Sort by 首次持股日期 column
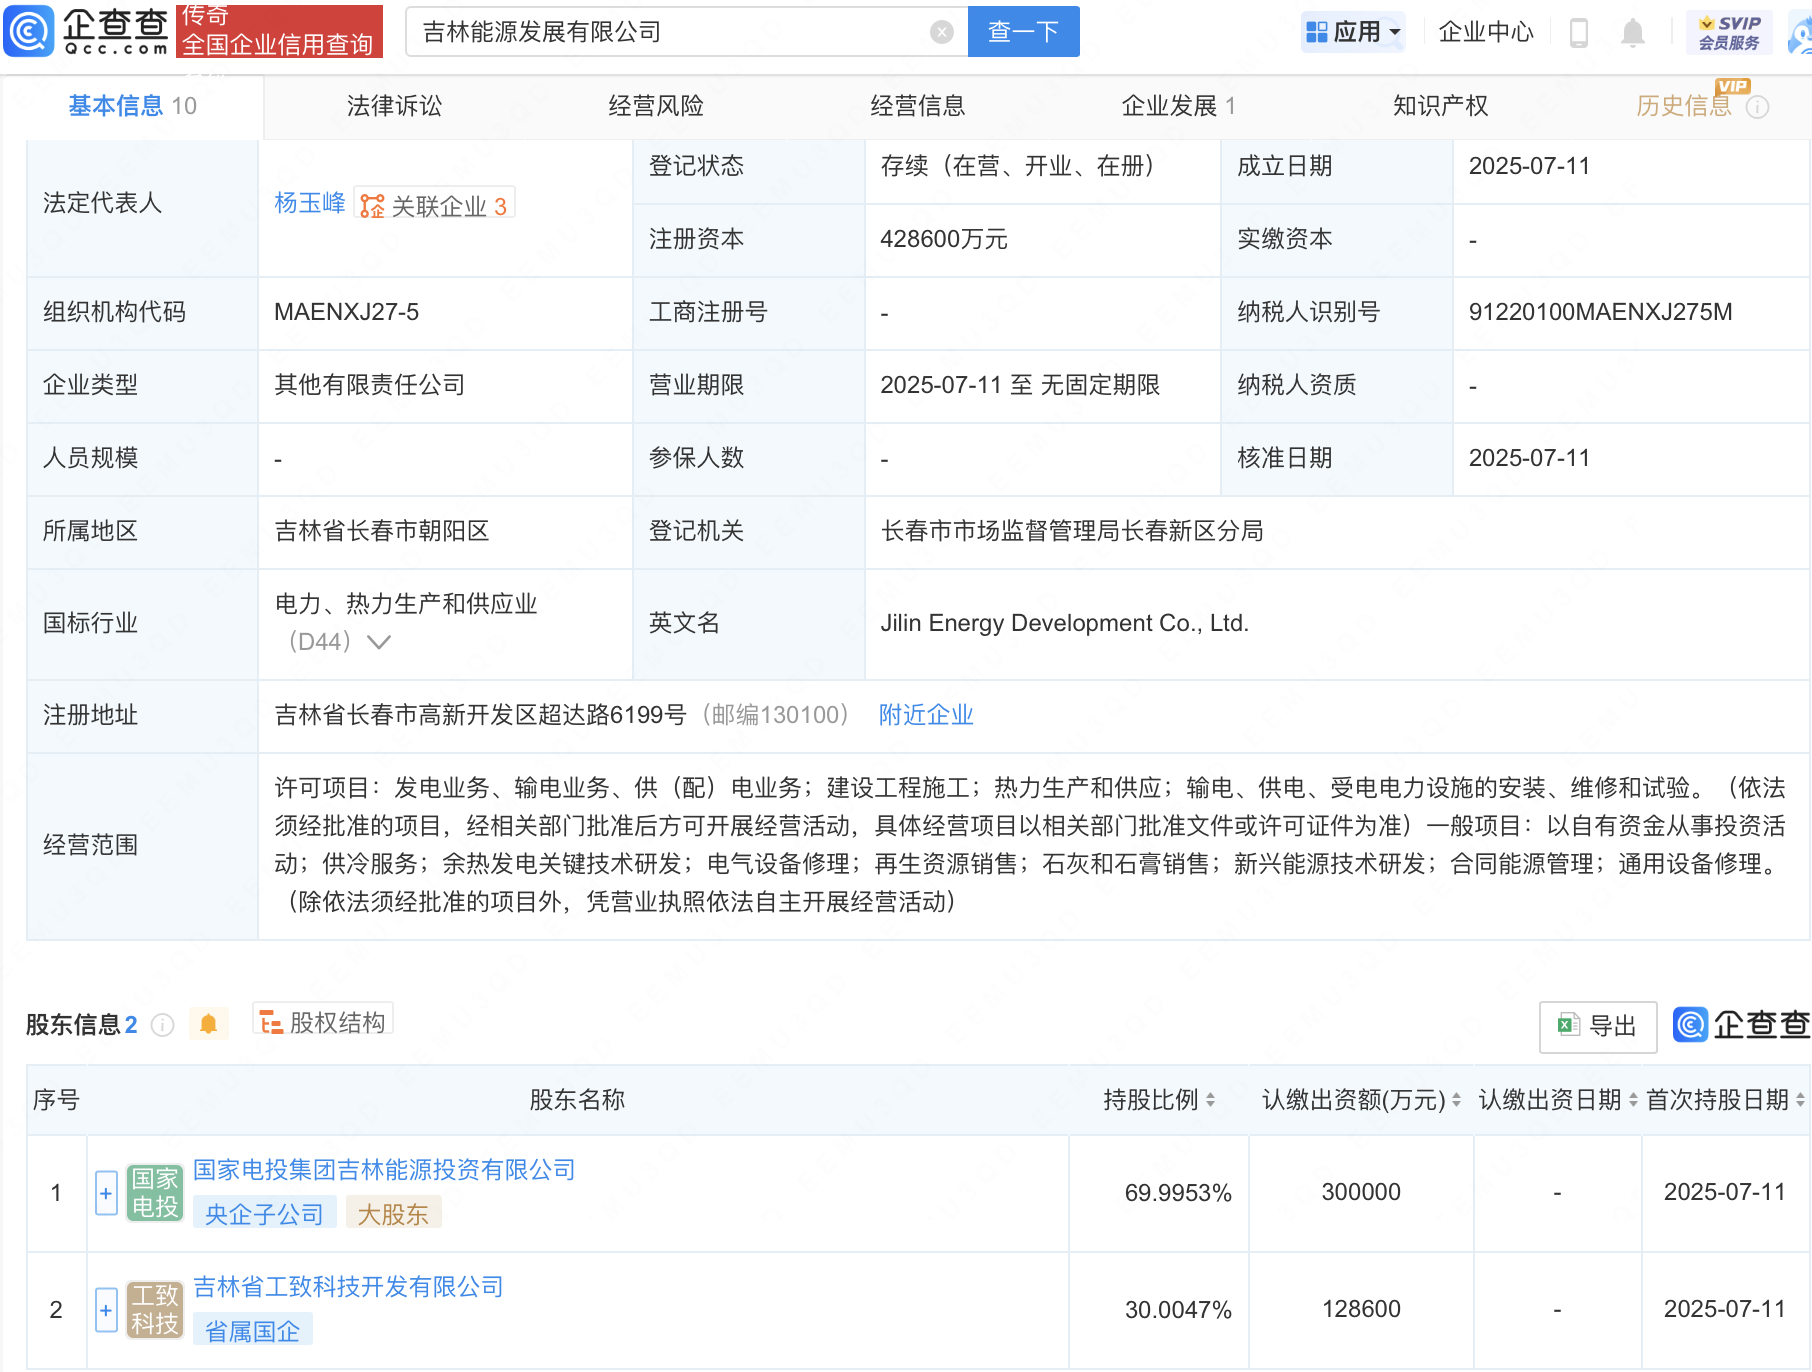1812x1372 pixels. (1800, 1100)
